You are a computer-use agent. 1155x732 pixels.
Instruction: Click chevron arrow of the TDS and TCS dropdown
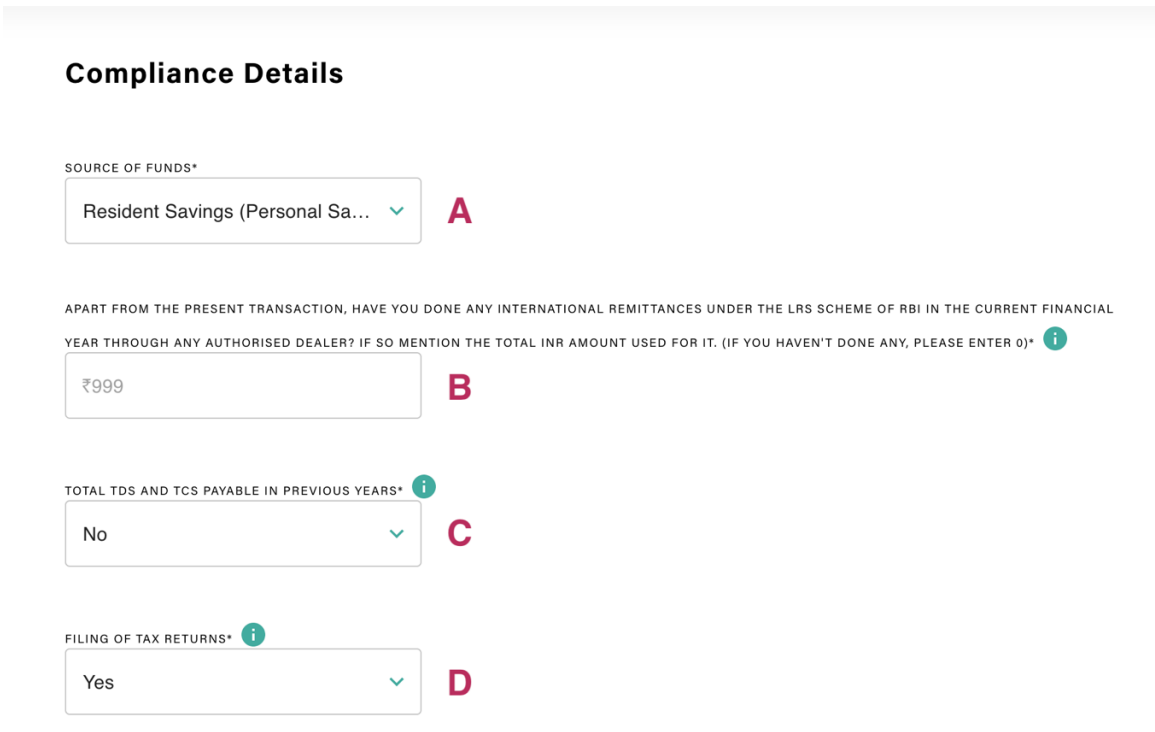click(x=396, y=534)
